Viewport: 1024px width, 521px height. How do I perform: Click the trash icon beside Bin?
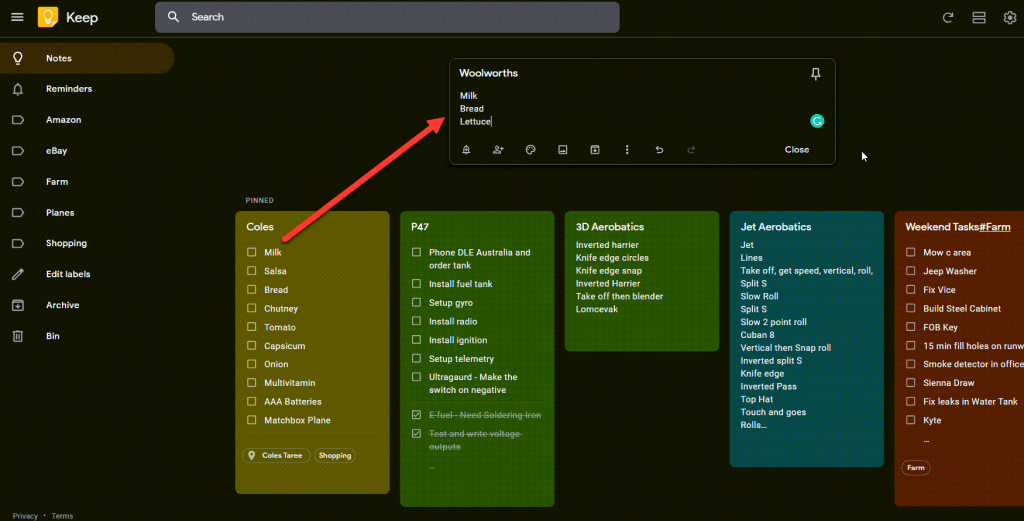[x=18, y=336]
